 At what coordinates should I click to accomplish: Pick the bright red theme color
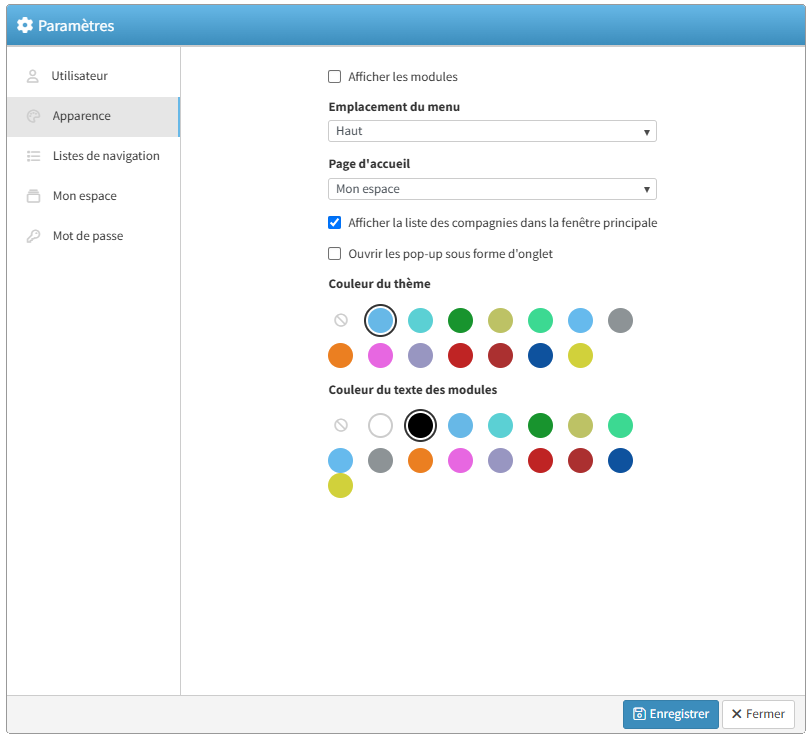(x=460, y=356)
